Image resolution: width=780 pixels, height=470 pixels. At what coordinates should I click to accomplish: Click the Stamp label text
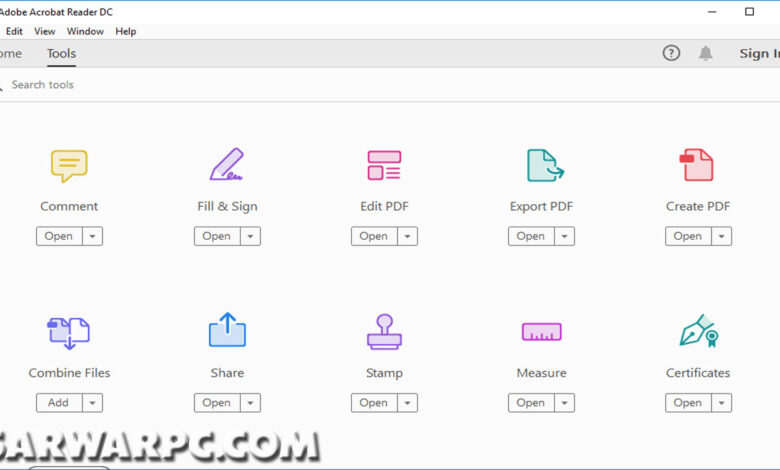(x=384, y=373)
